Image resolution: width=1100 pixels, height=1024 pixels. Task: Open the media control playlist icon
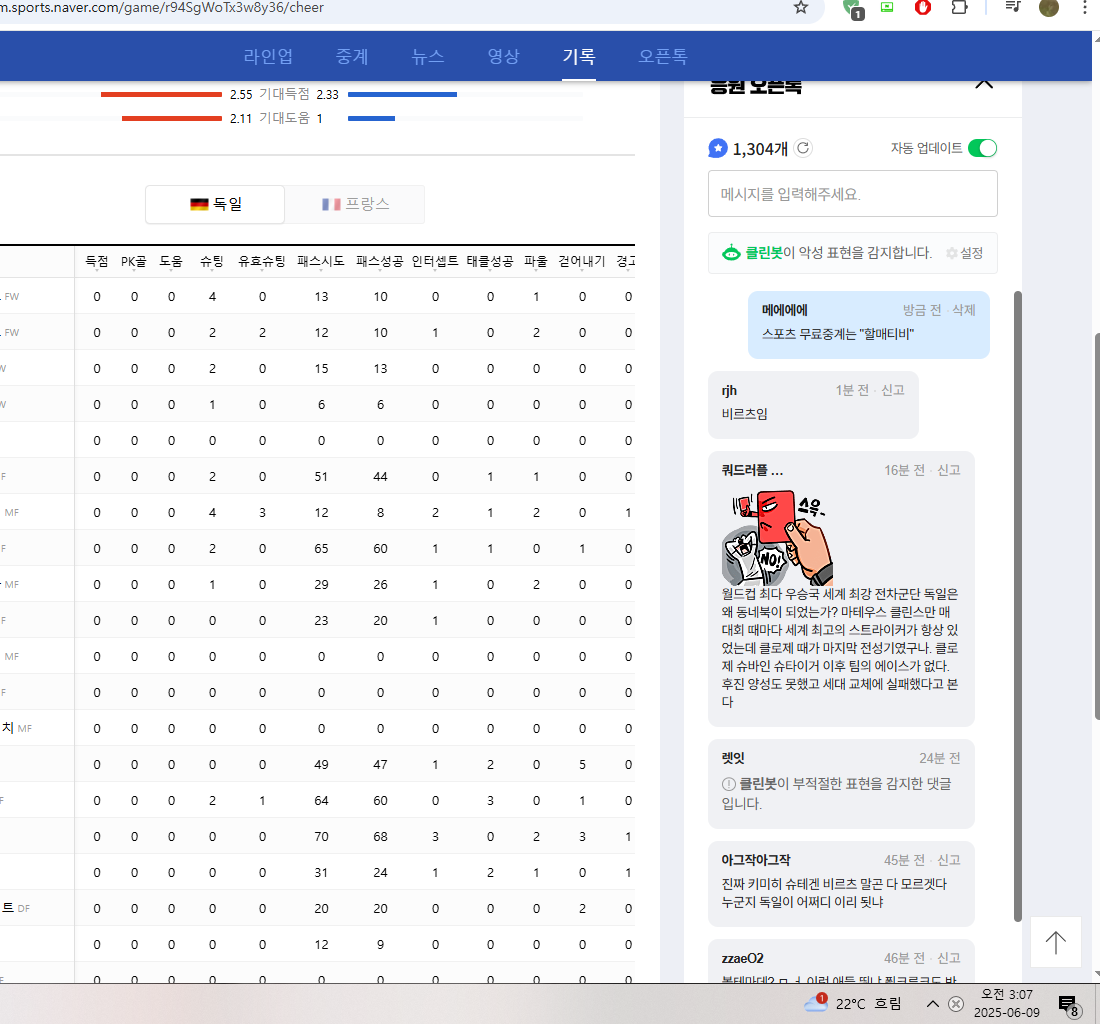coord(1013,8)
